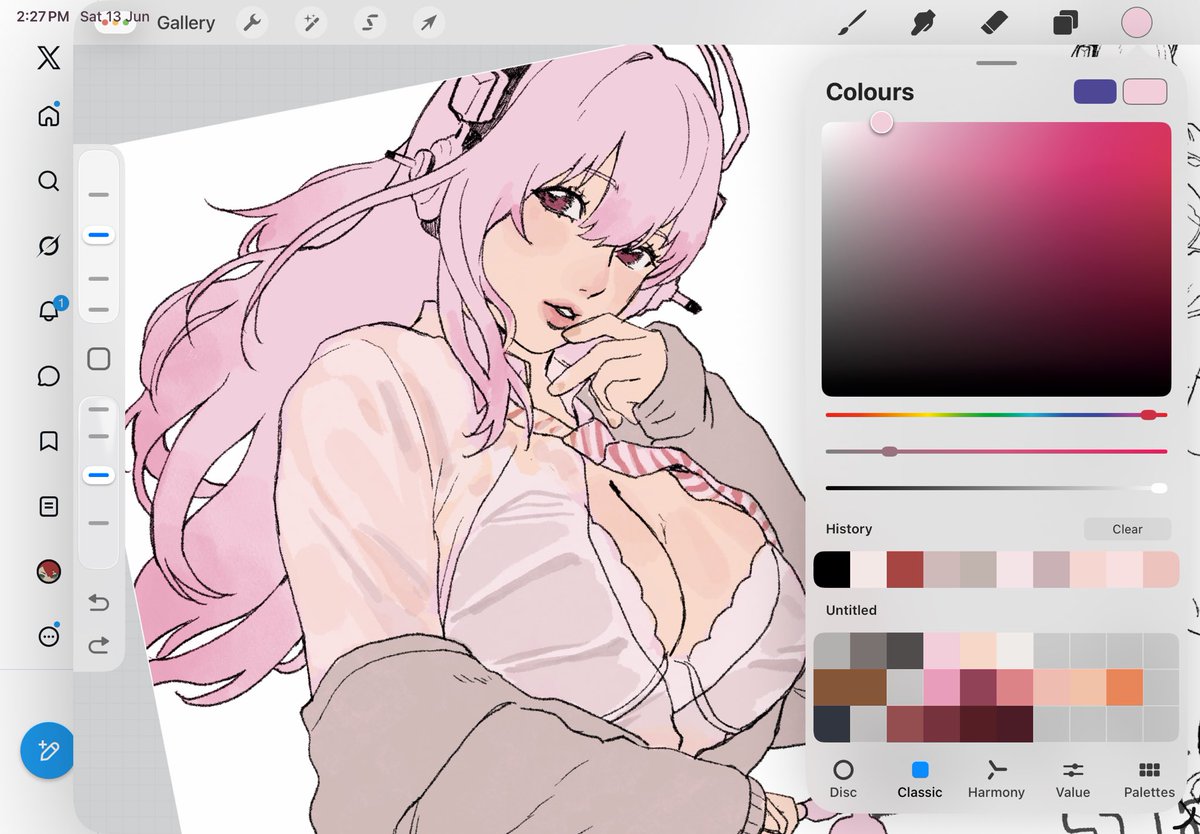Open X Messages
The width and height of the screenshot is (1200, 834).
point(48,376)
